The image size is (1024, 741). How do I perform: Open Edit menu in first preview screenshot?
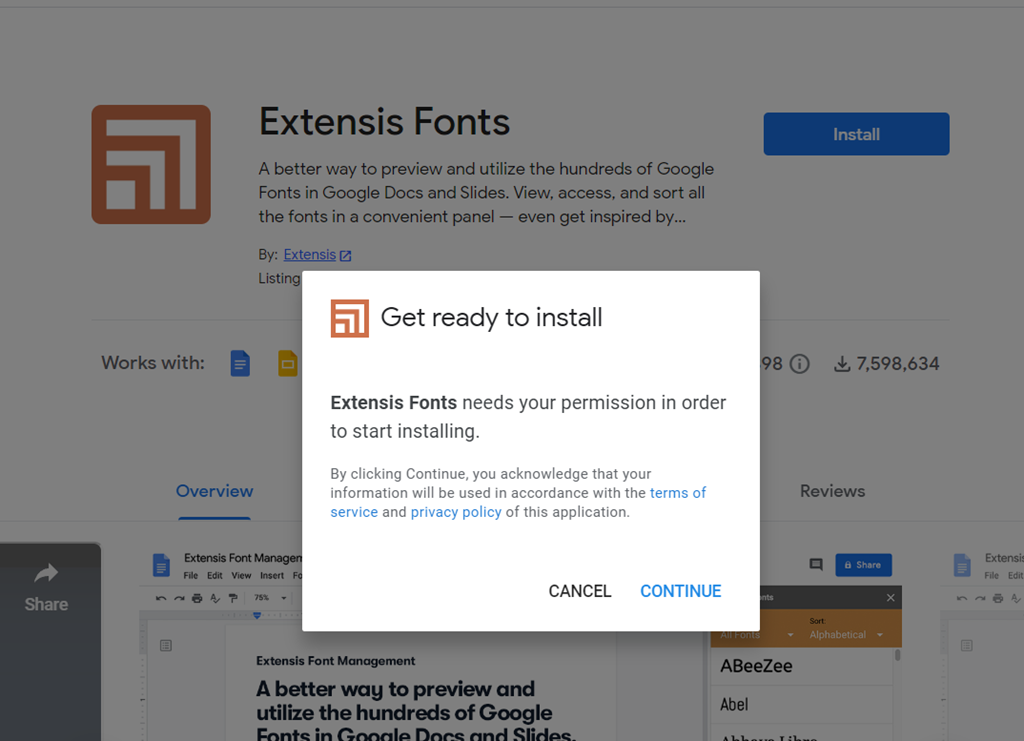coord(215,576)
